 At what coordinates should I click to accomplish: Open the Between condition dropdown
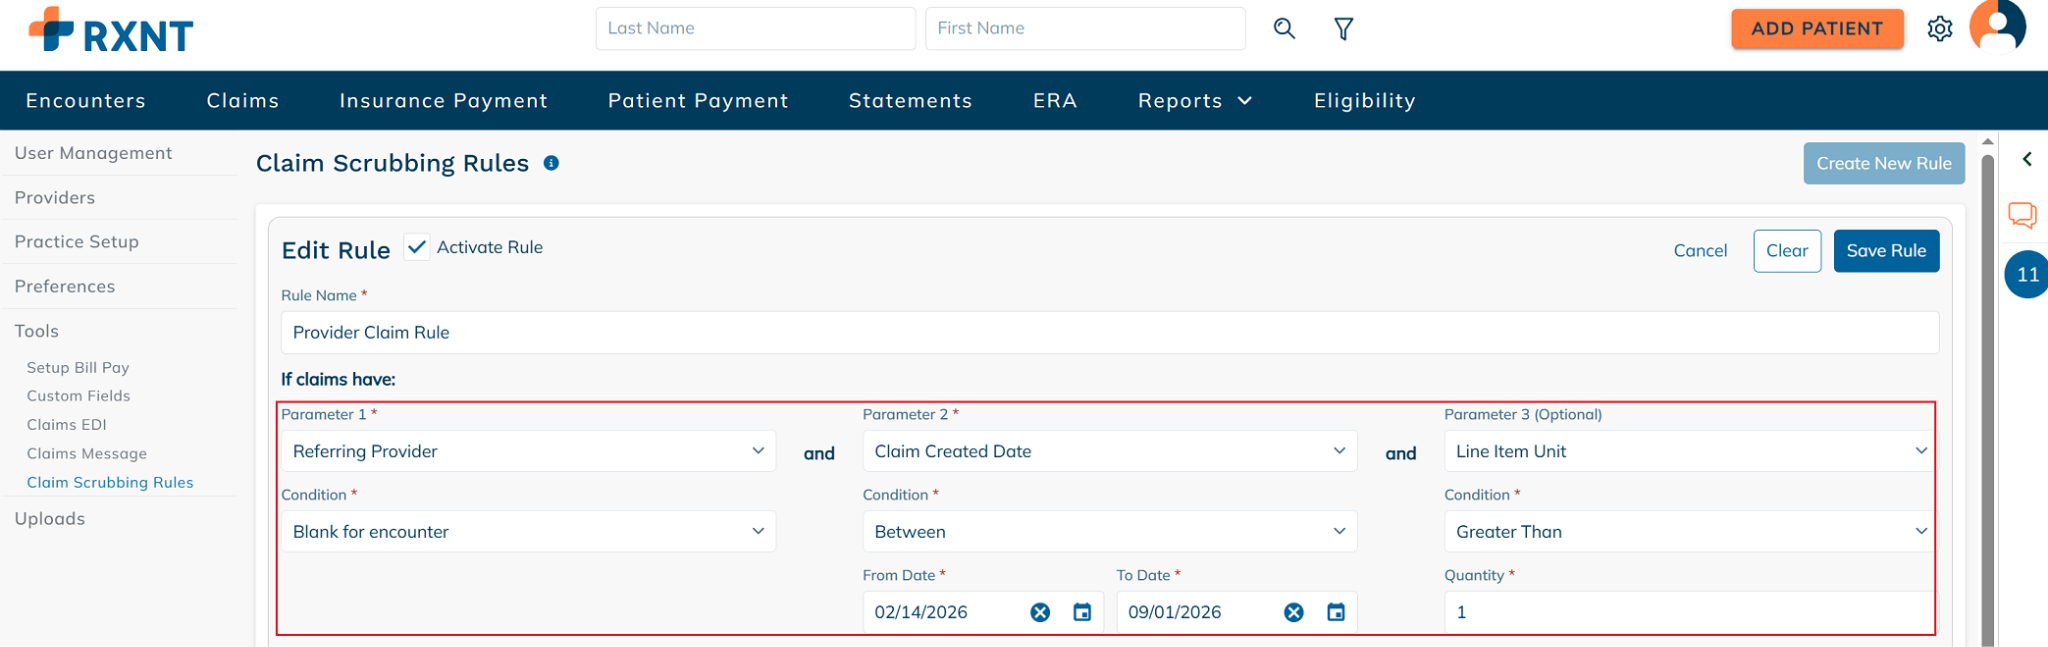pyautogui.click(x=1110, y=531)
